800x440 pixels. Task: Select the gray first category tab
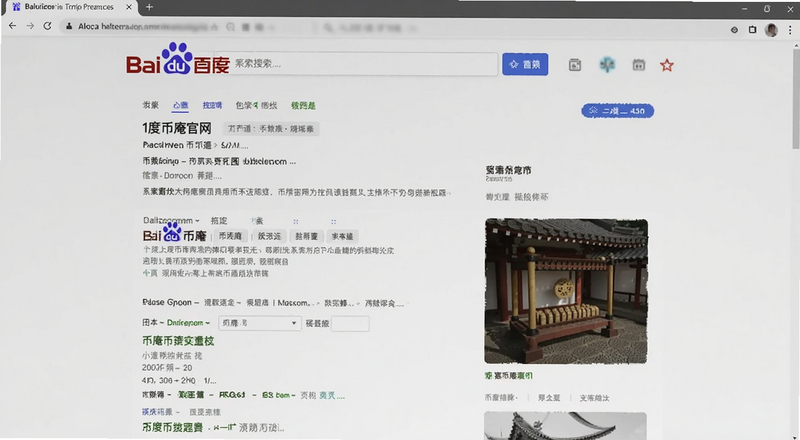[x=151, y=105]
